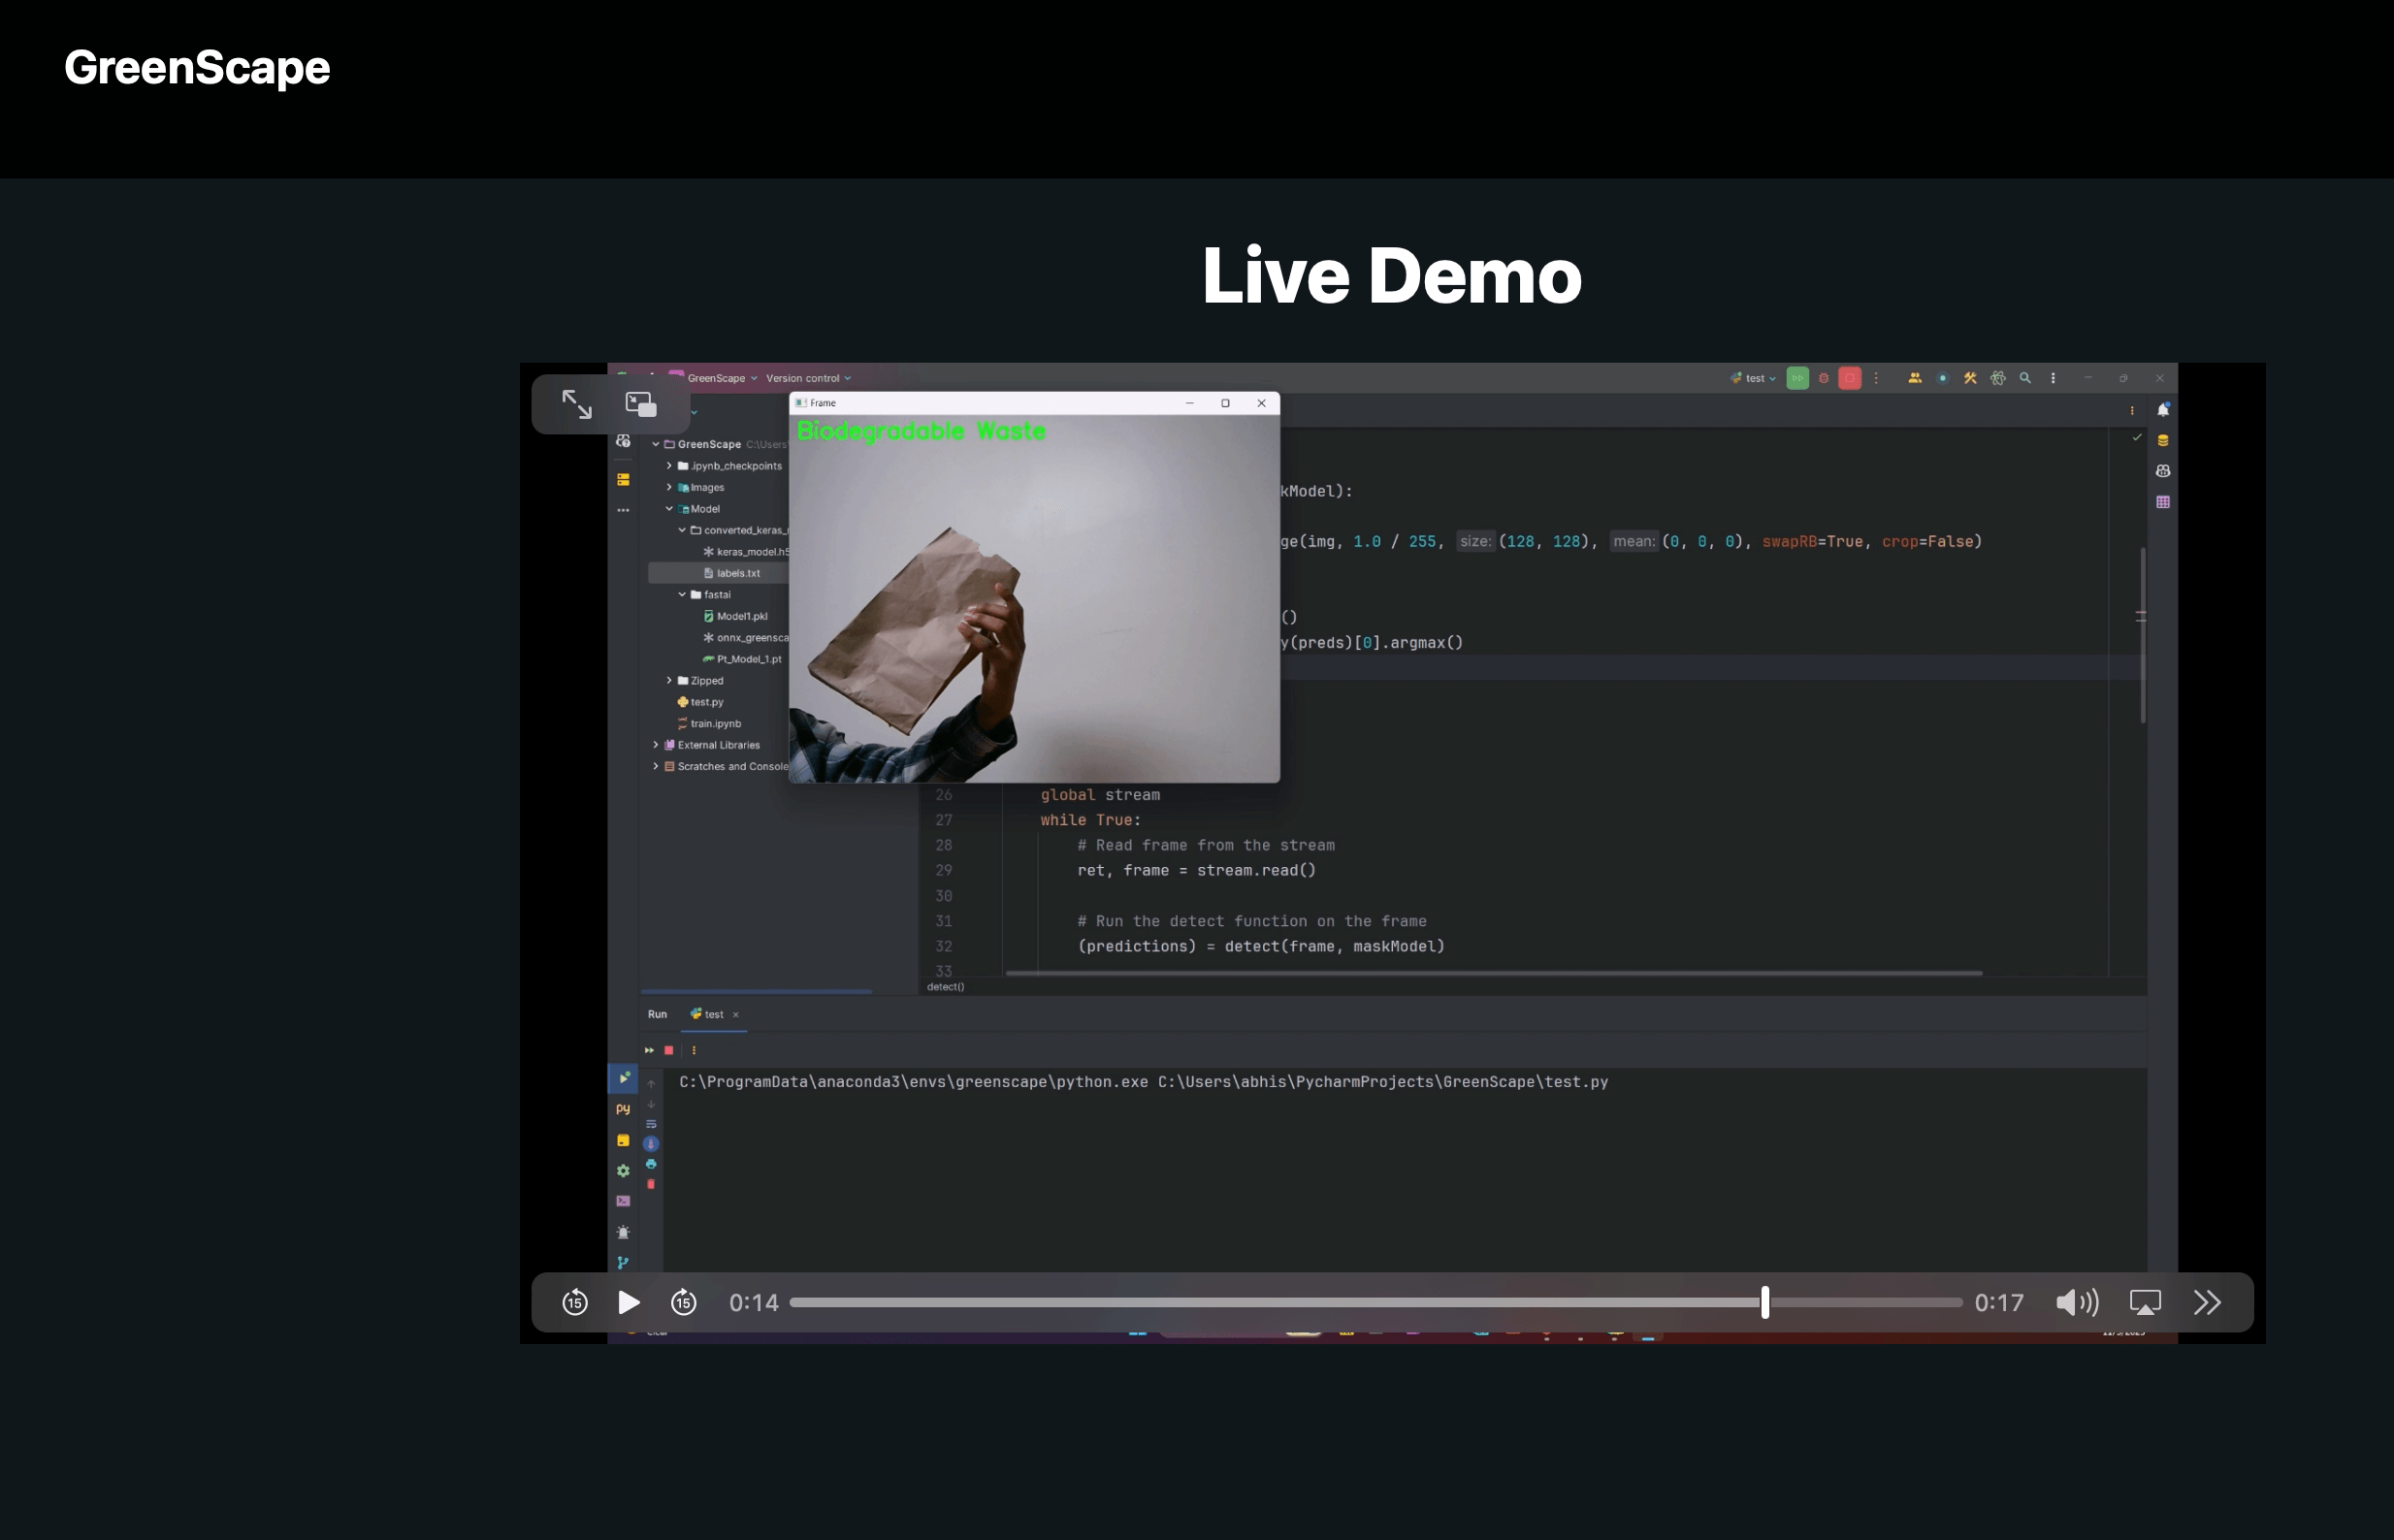Collapse the converted_keras folder

[x=682, y=530]
